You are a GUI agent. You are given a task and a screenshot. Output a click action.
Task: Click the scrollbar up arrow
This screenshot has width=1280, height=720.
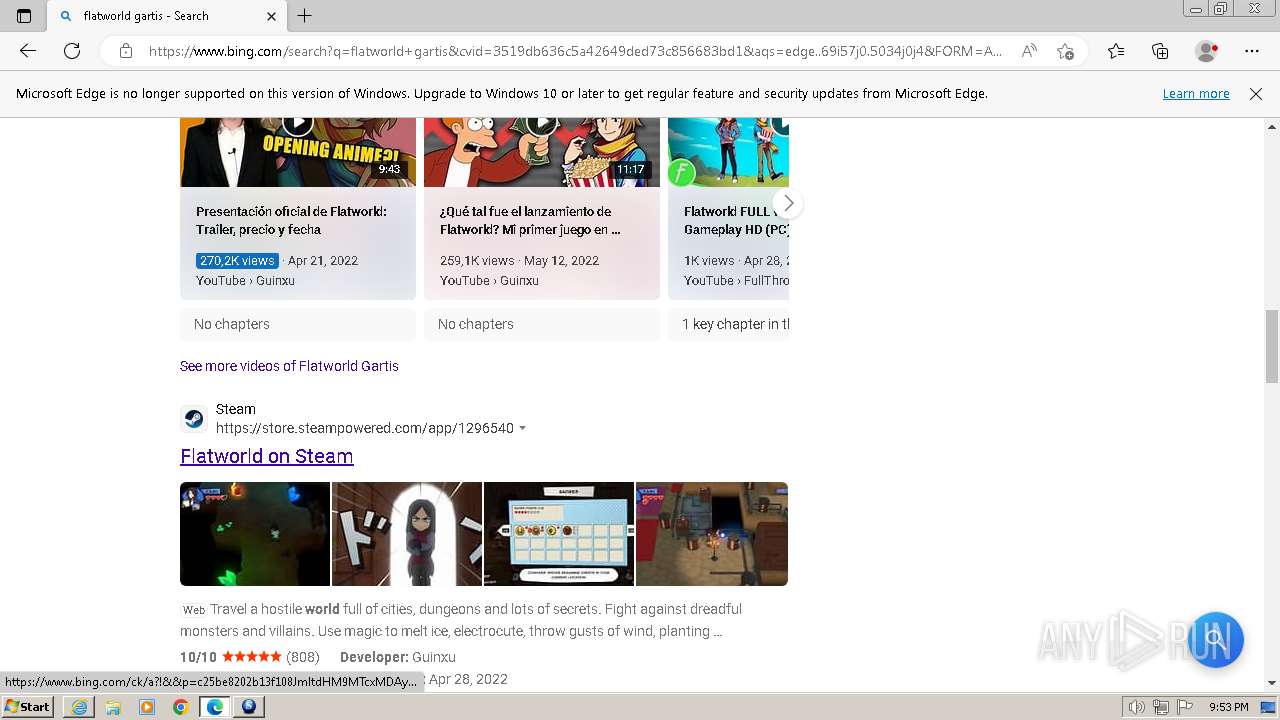click(x=1272, y=127)
